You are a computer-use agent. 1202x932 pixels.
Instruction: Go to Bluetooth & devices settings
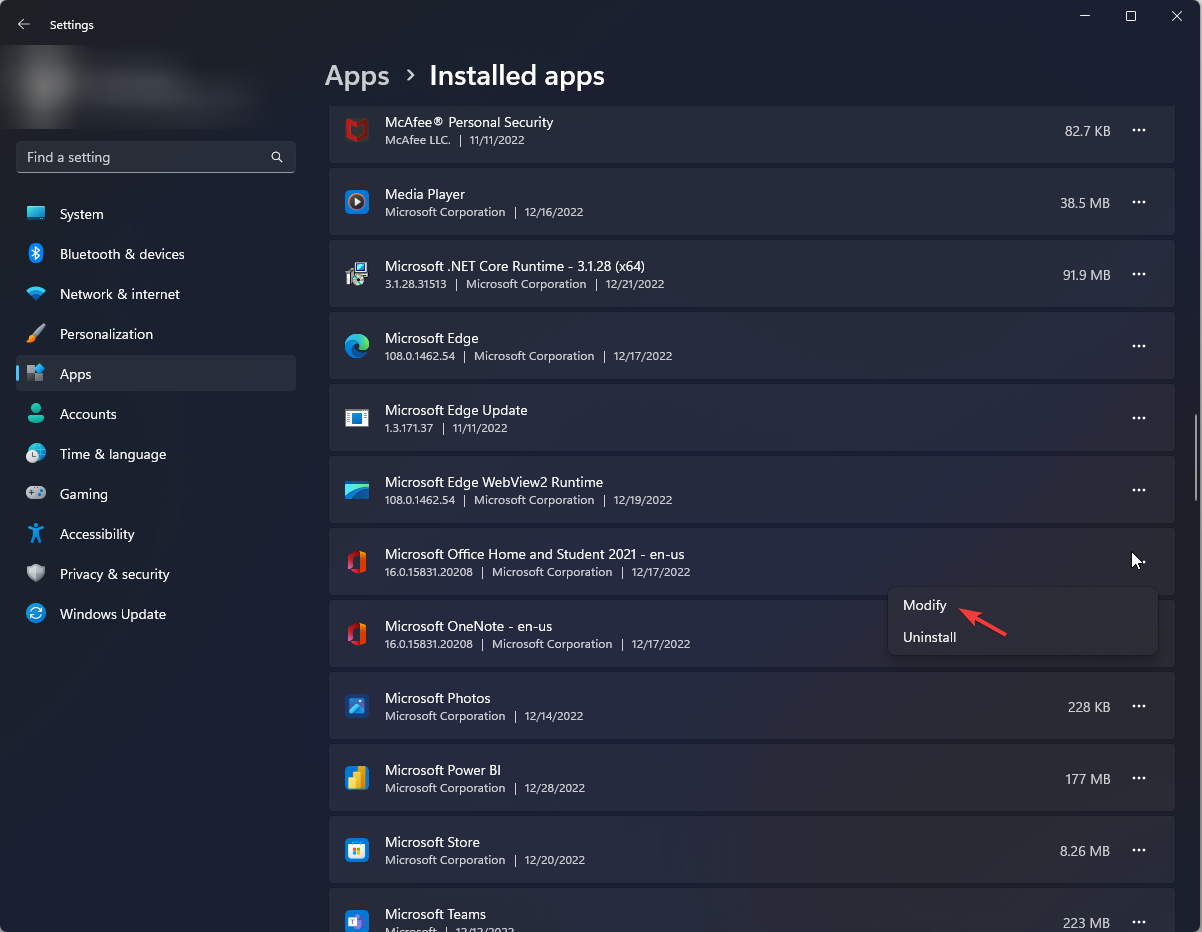coord(156,254)
